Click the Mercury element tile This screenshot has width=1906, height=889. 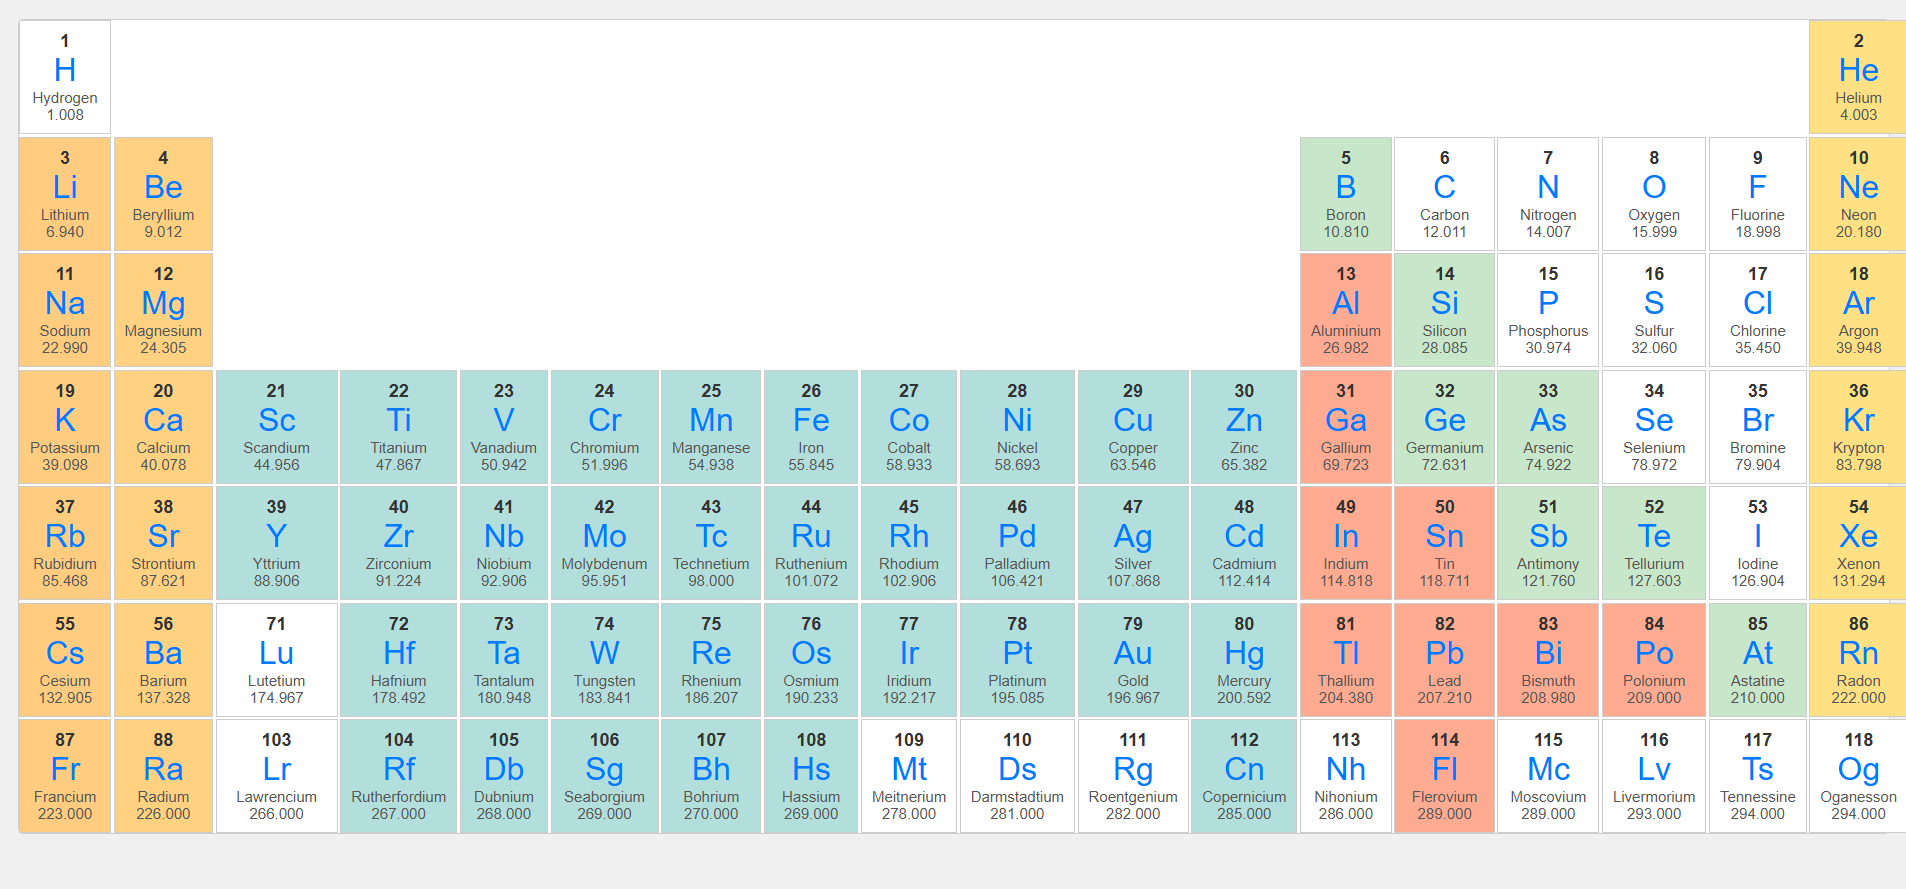click(1244, 660)
